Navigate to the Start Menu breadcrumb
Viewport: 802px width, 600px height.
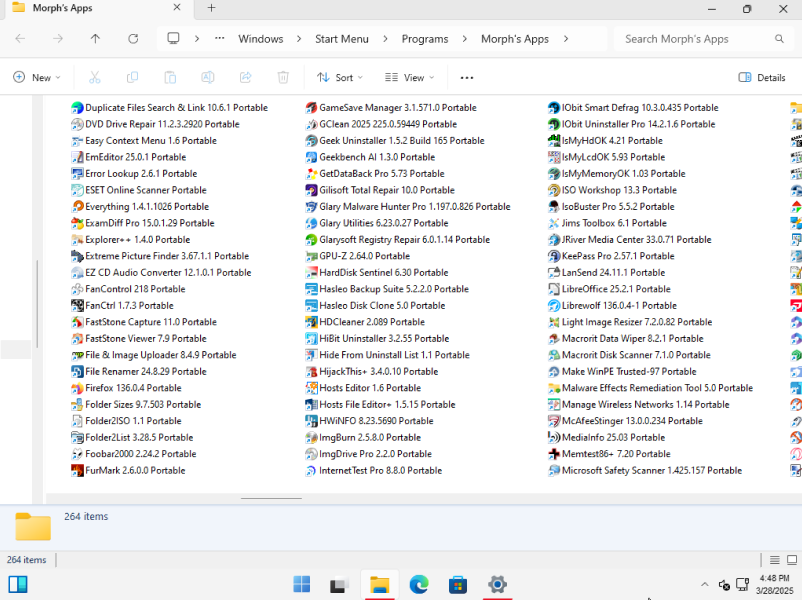point(342,39)
